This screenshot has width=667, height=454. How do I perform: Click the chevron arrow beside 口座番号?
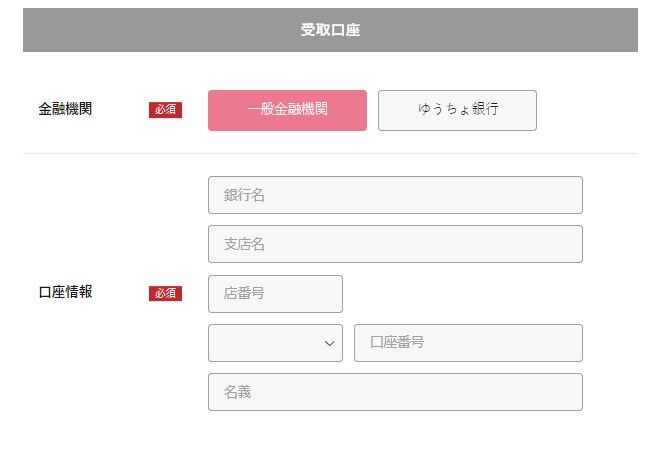click(330, 343)
